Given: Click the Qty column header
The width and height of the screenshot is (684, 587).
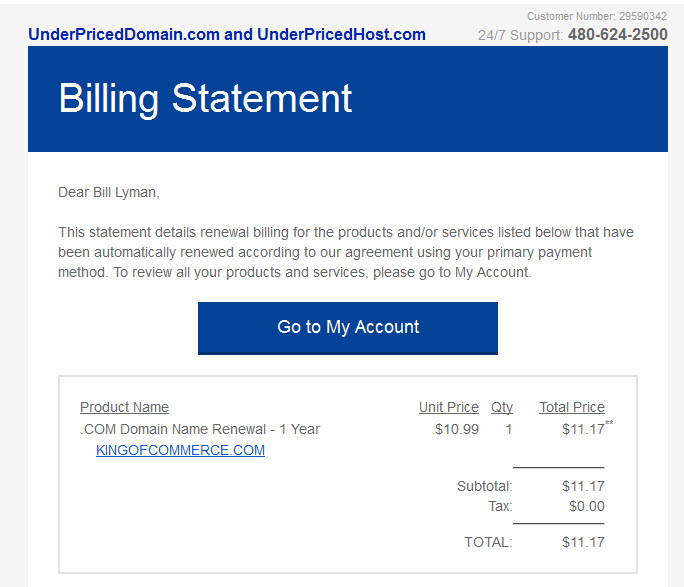Looking at the screenshot, I should tap(502, 407).
